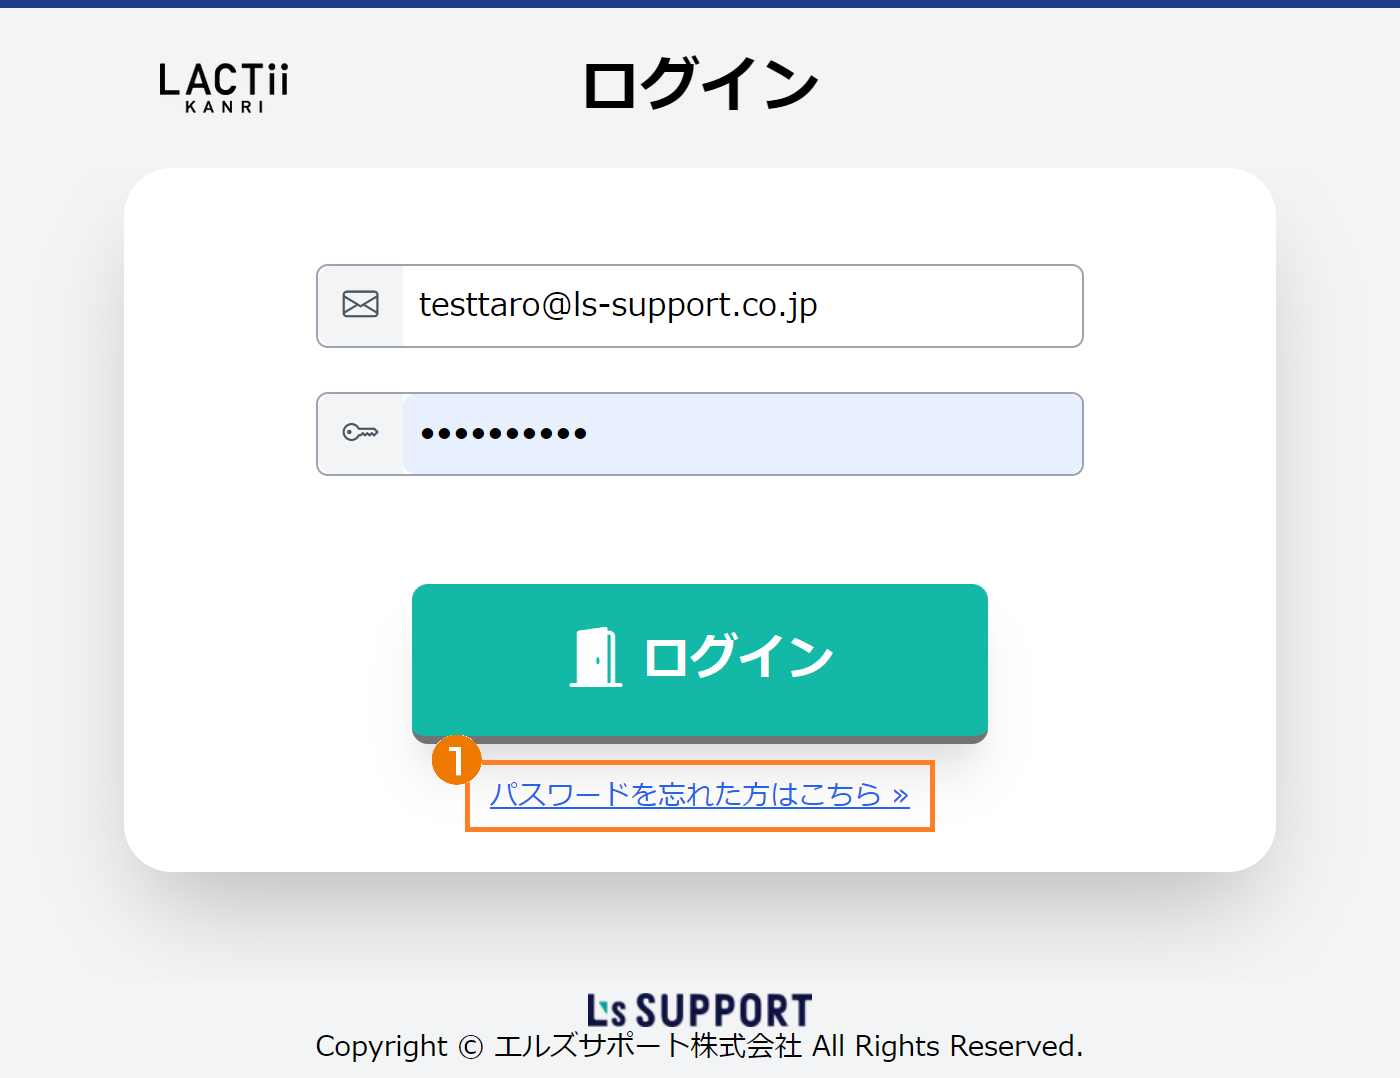The height and width of the screenshot is (1078, 1400).
Task: Click the © symbol in the footer
Action: click(x=470, y=1047)
